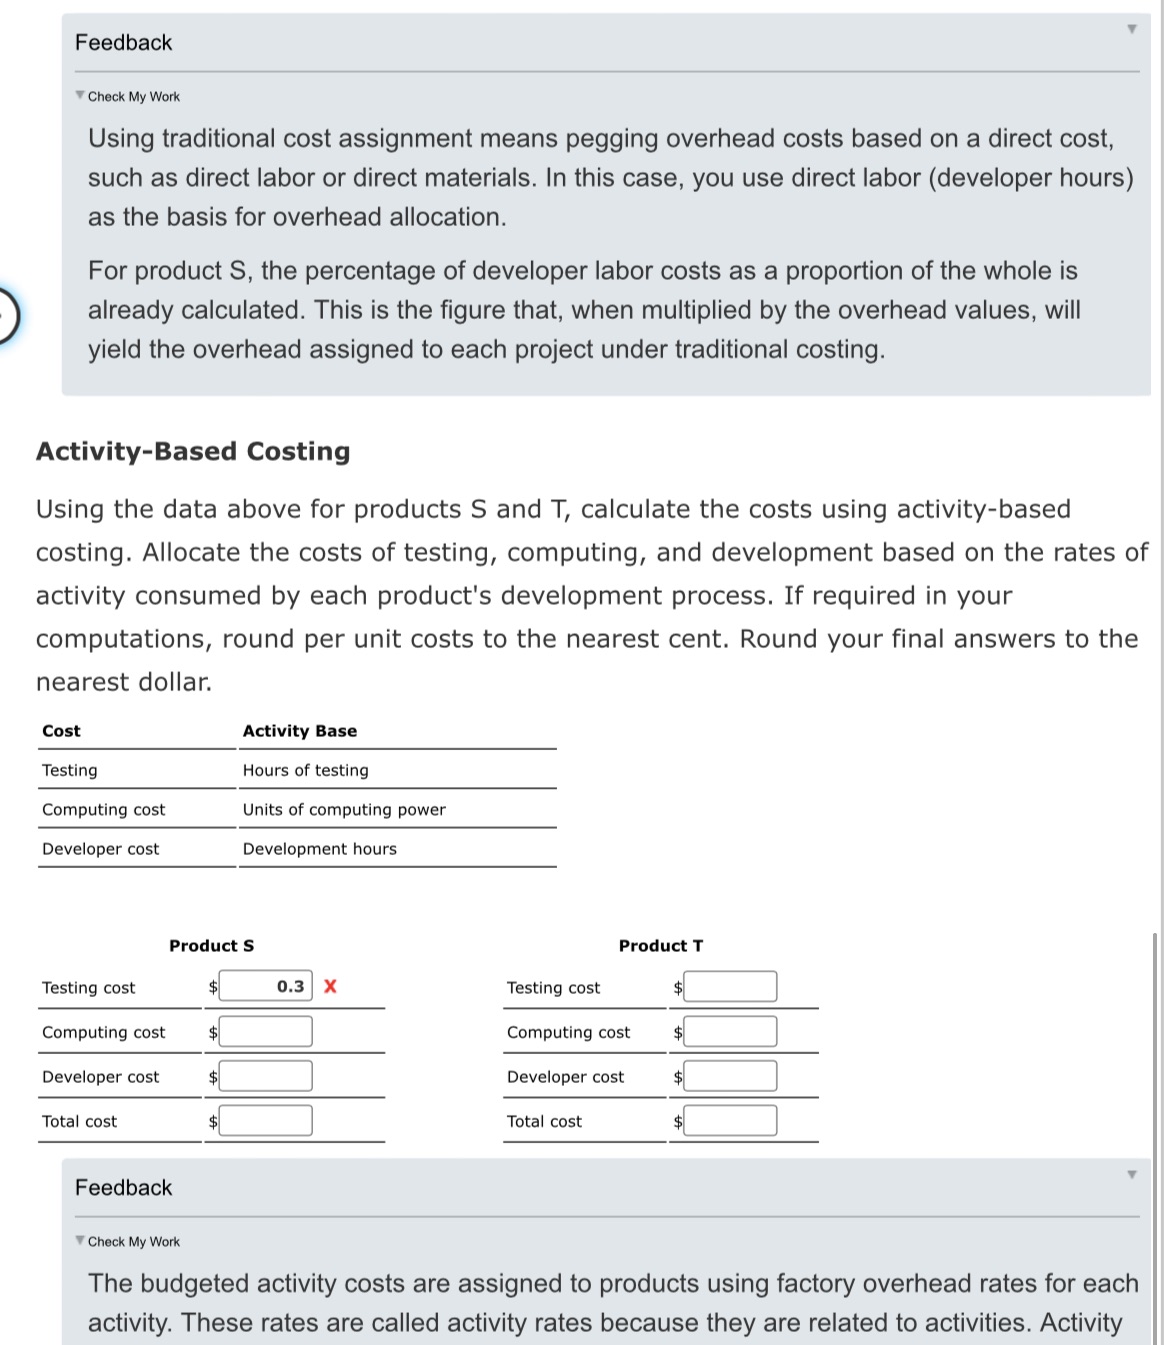Screen dimensions: 1164x1345
Task: Click the red X error marker beside 0.3
Action: pos(332,986)
